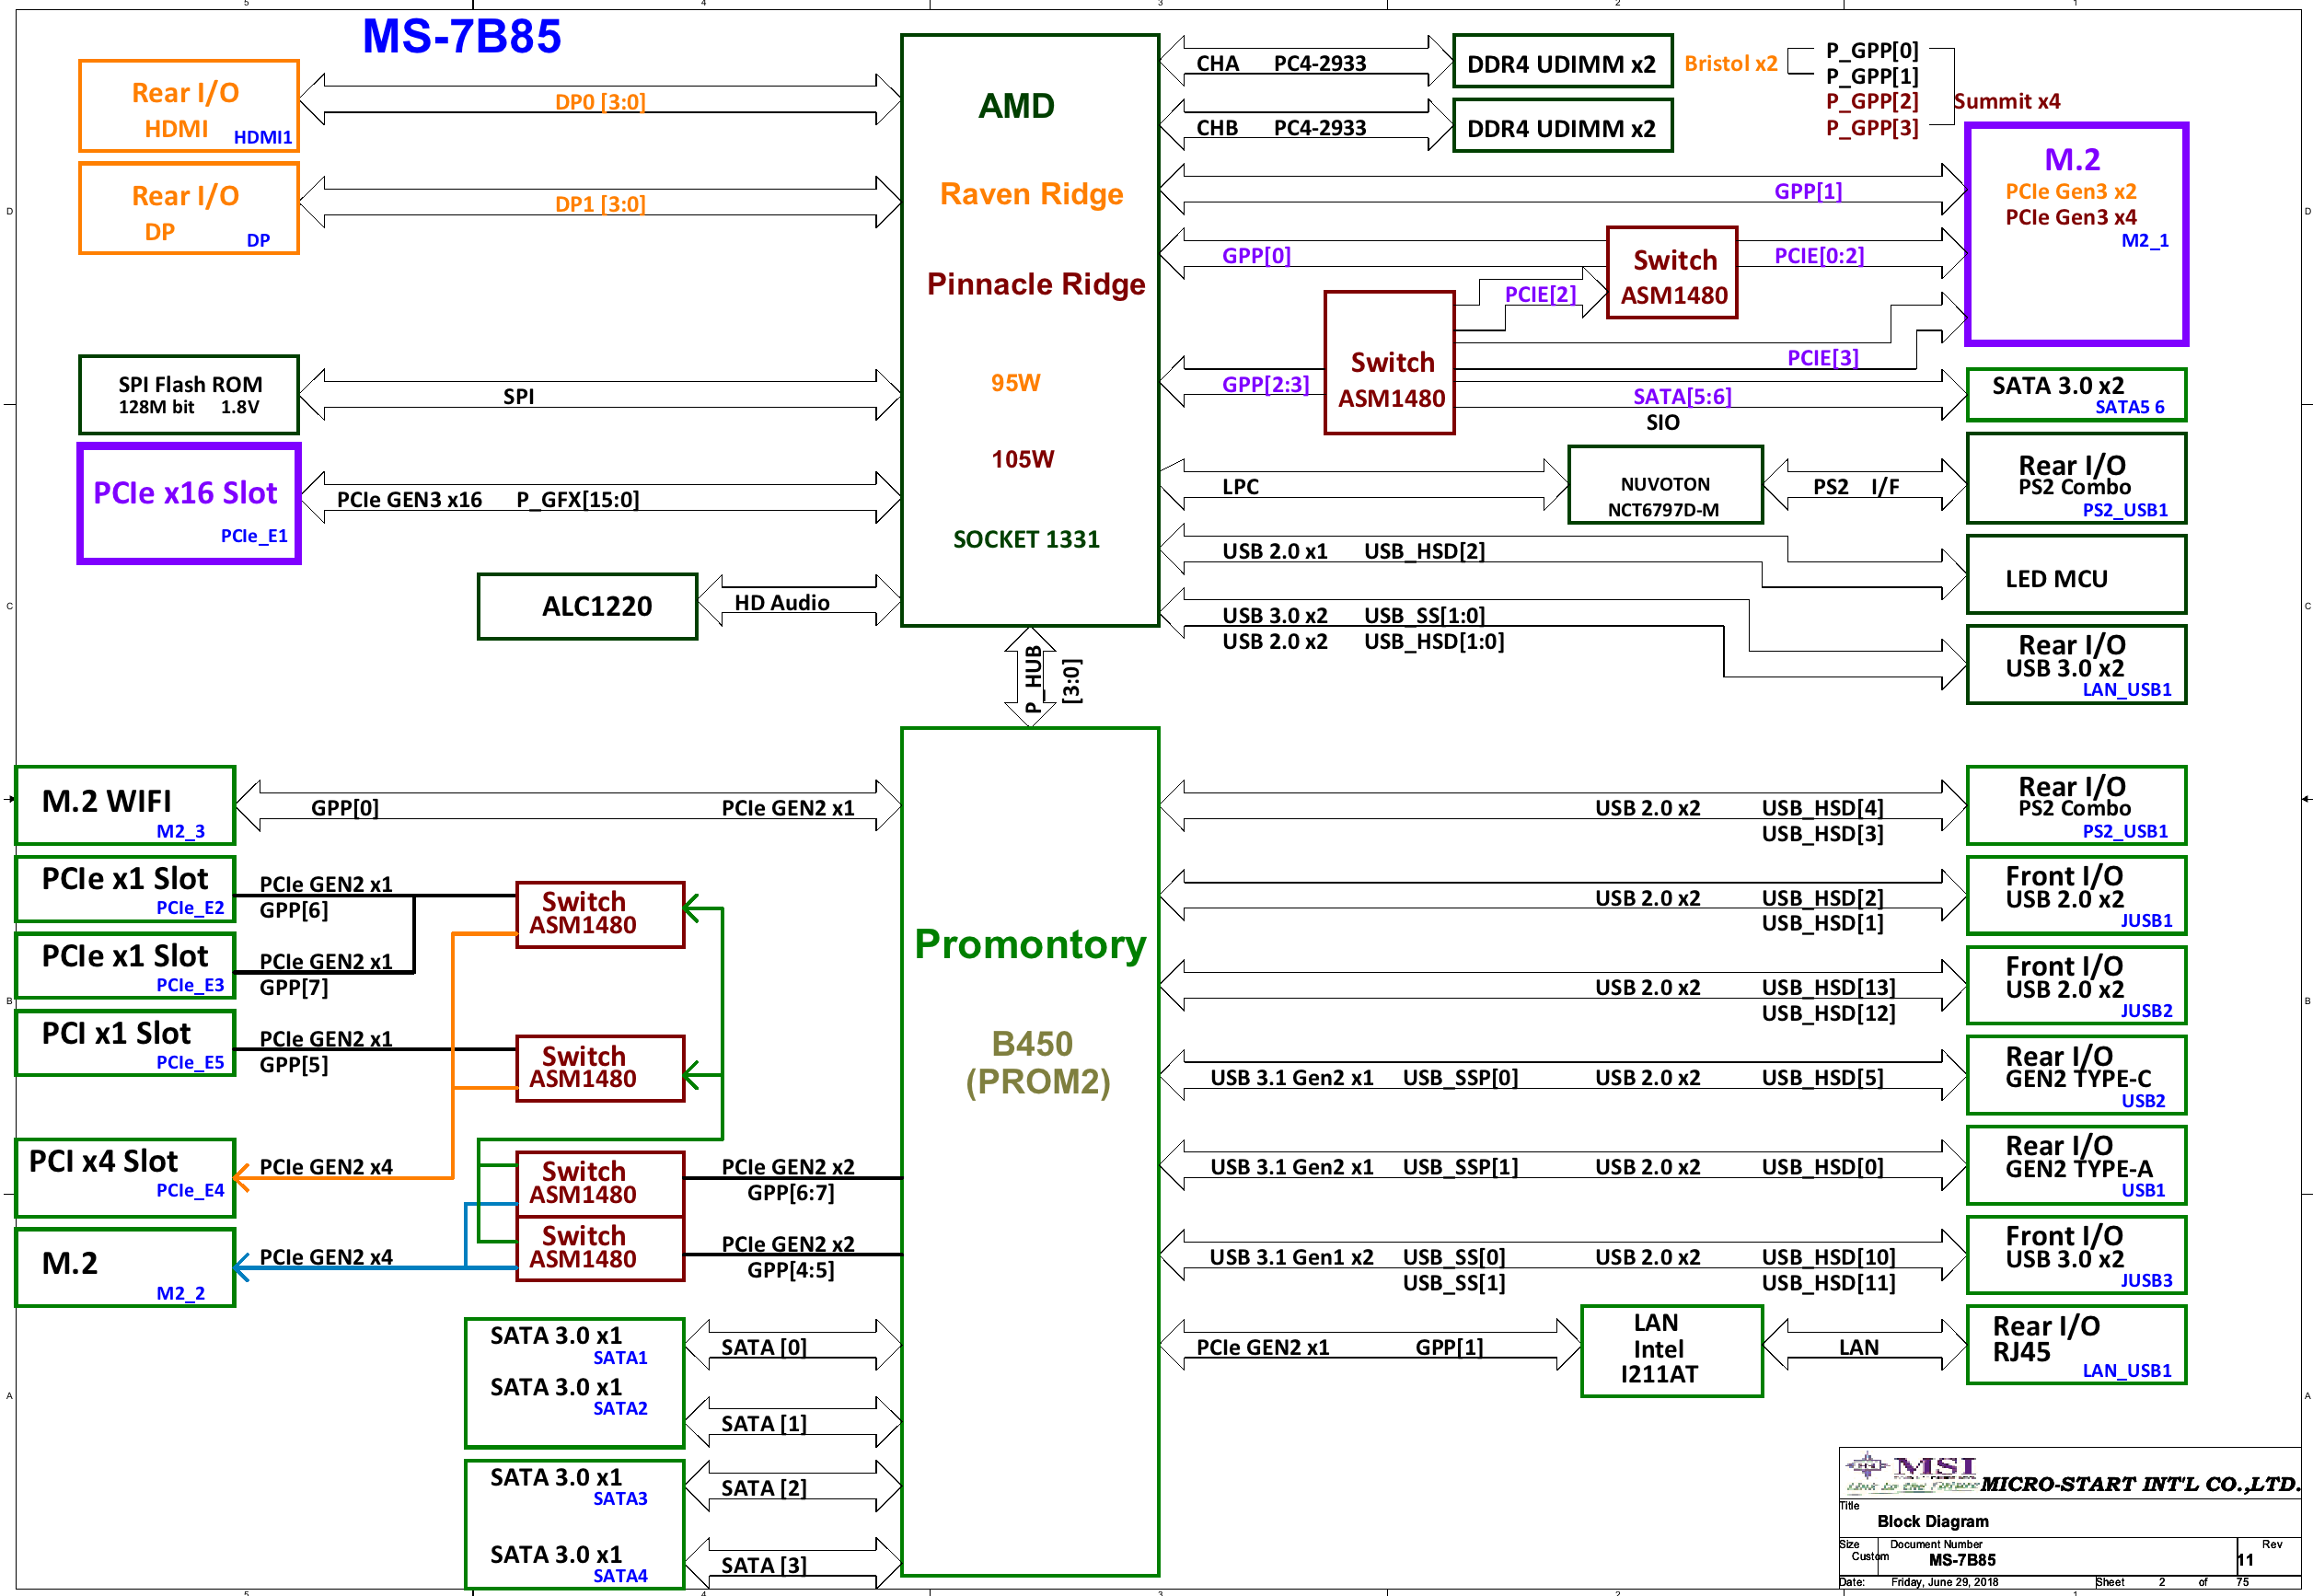Viewport: 2313px width, 1596px height.
Task: Click the Raven Ridge label
Action: coord(1031,194)
